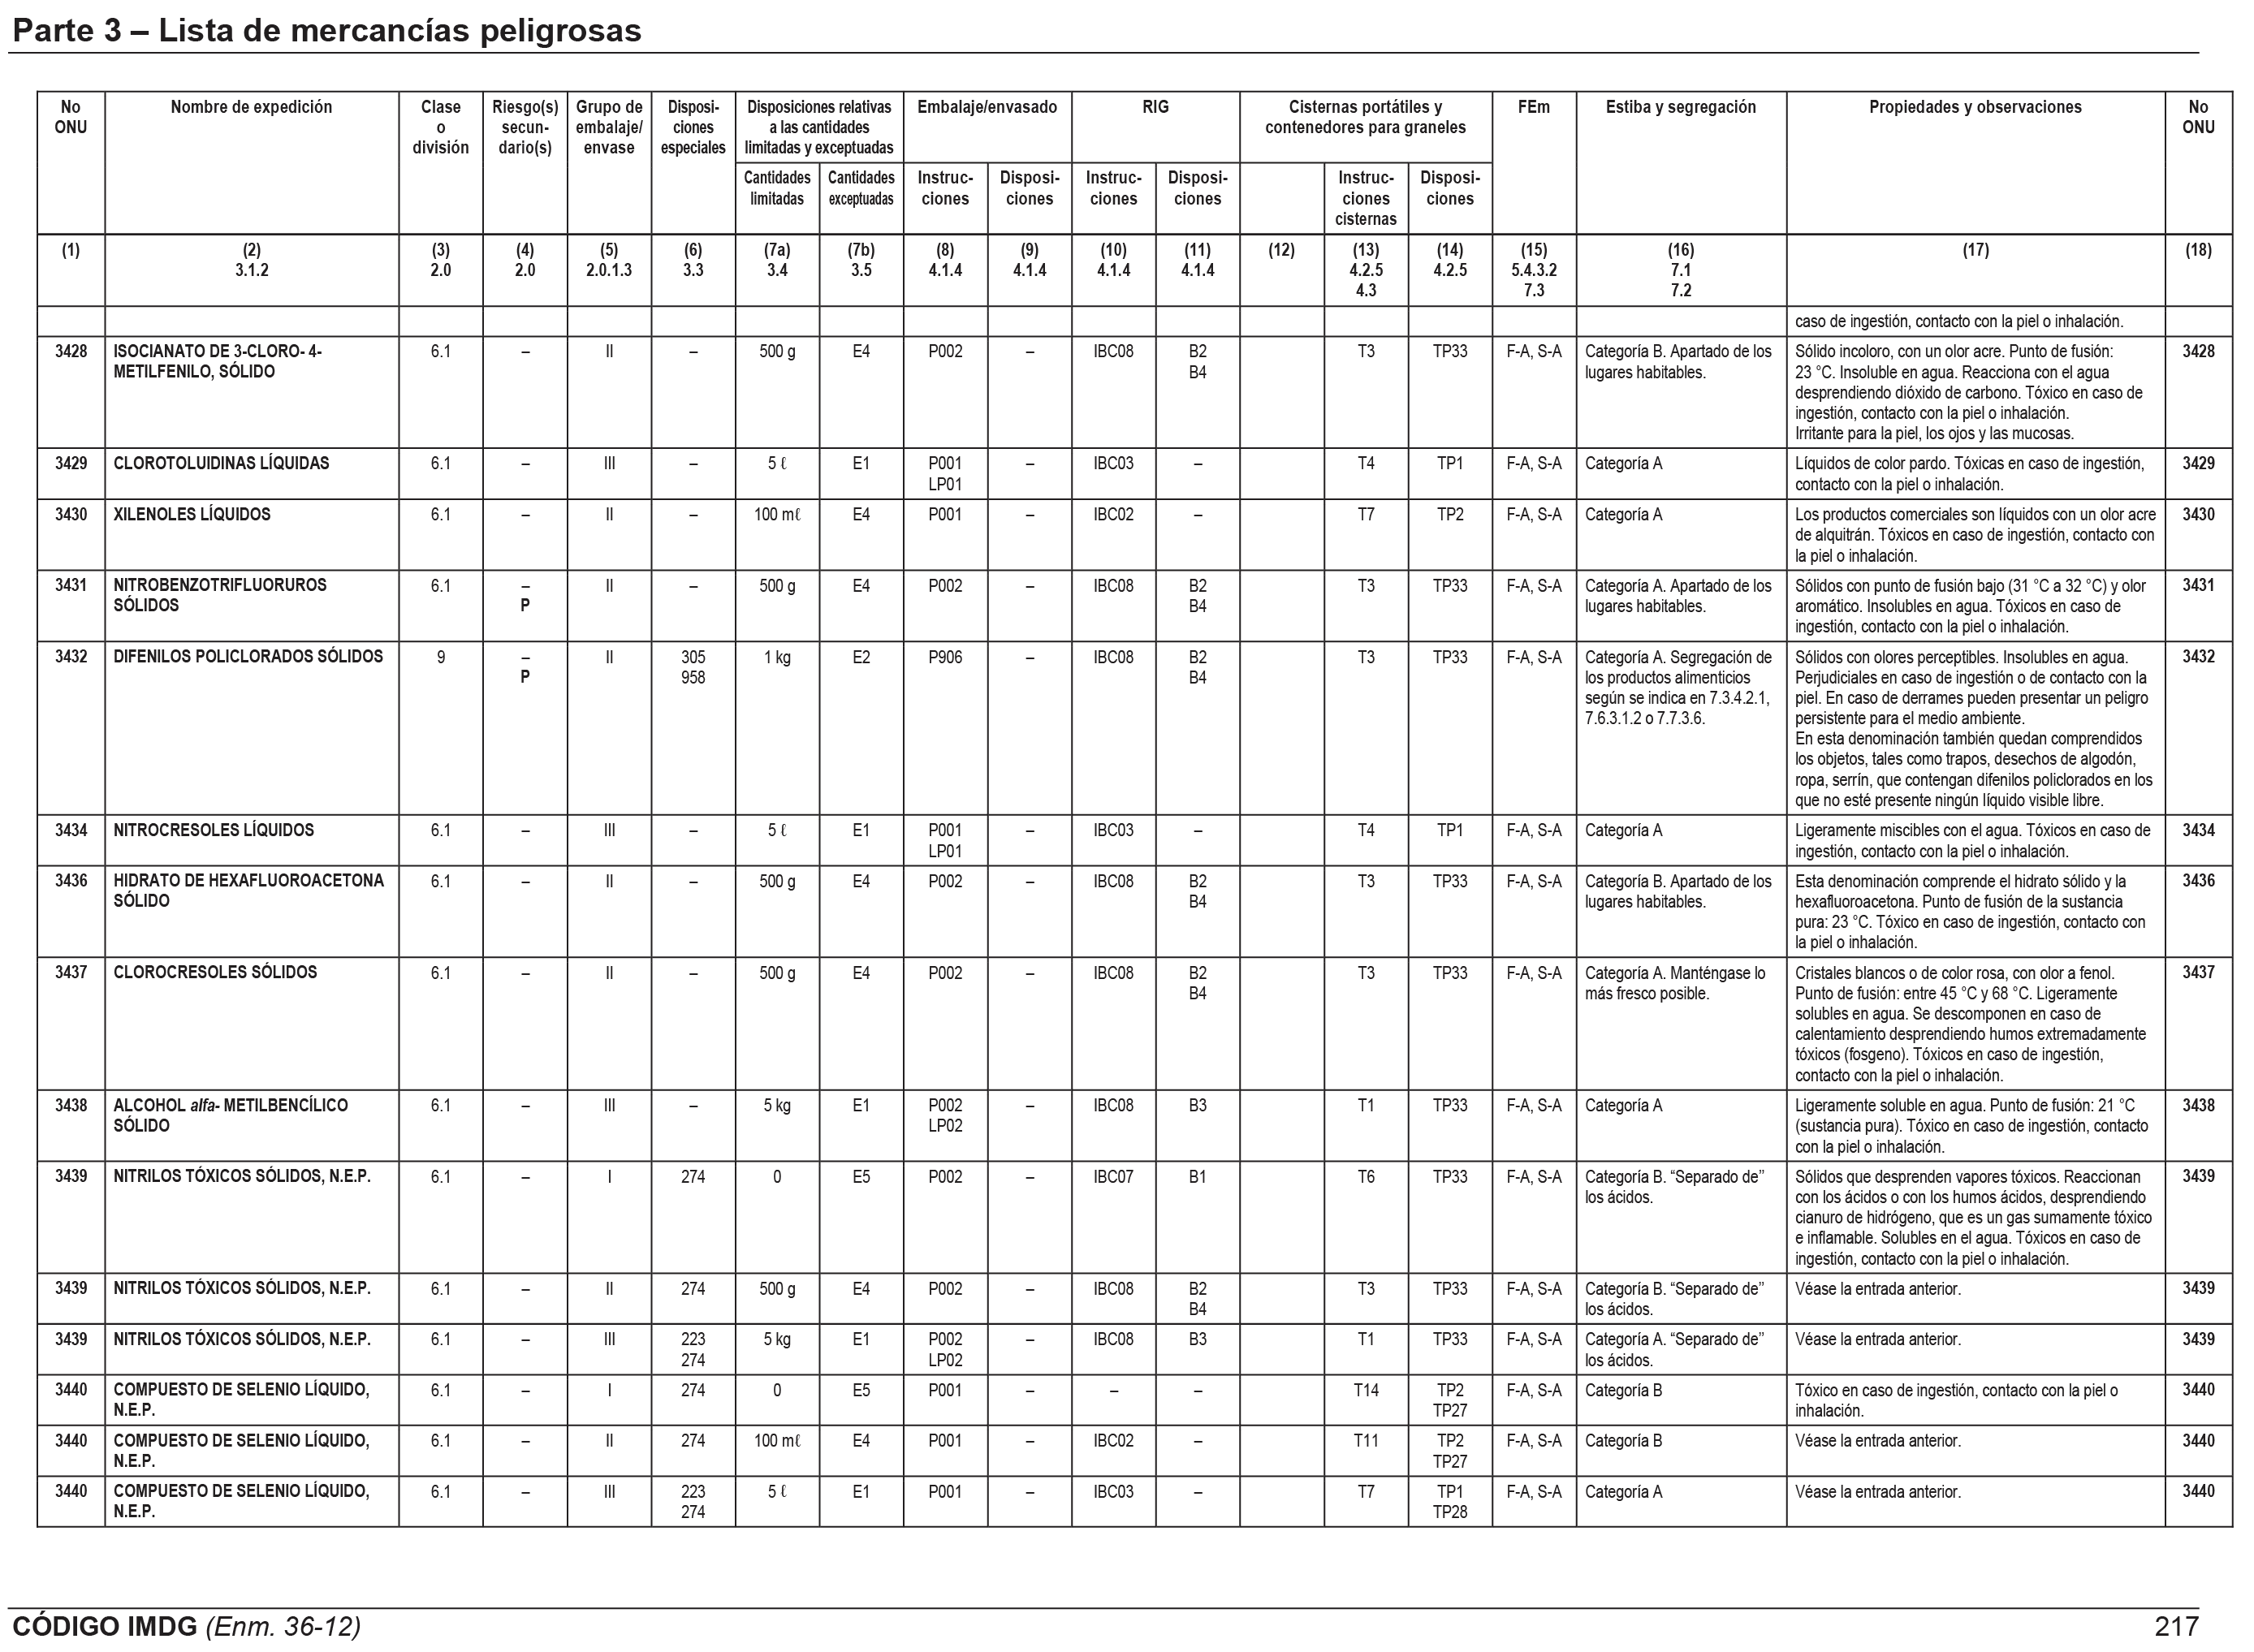Click the 'Cisternas portátiles y contenedores para graneles' header
Screen dimensions: 2254x1652
point(1365,117)
